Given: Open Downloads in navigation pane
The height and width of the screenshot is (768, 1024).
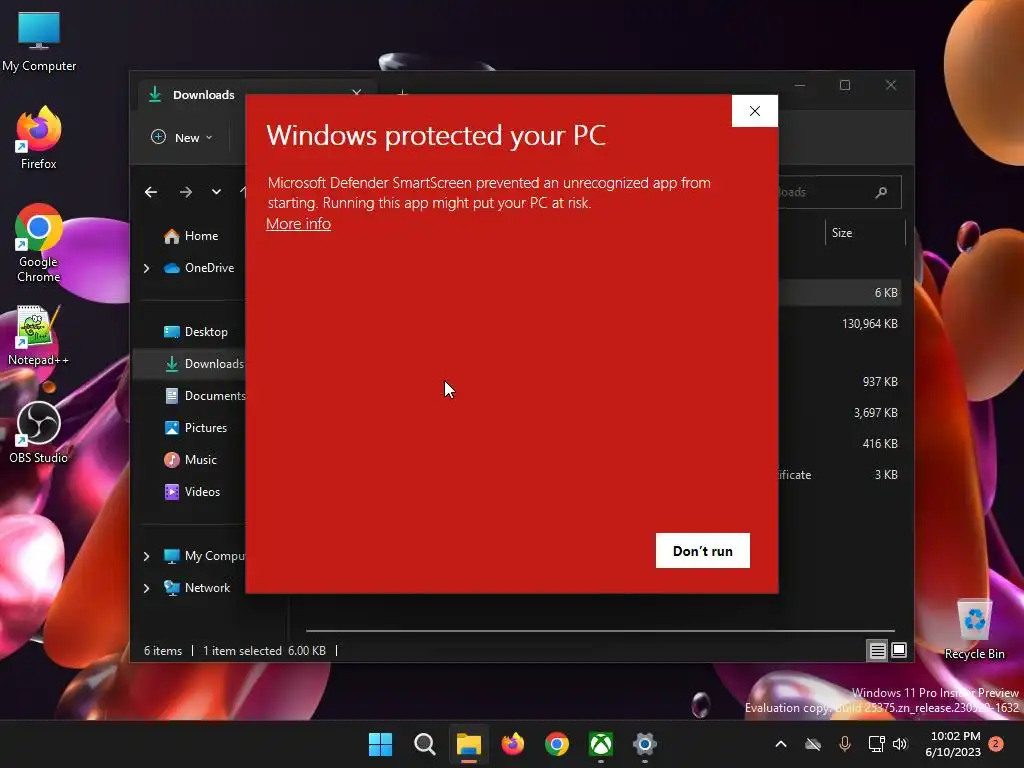Looking at the screenshot, I should coord(203,364).
